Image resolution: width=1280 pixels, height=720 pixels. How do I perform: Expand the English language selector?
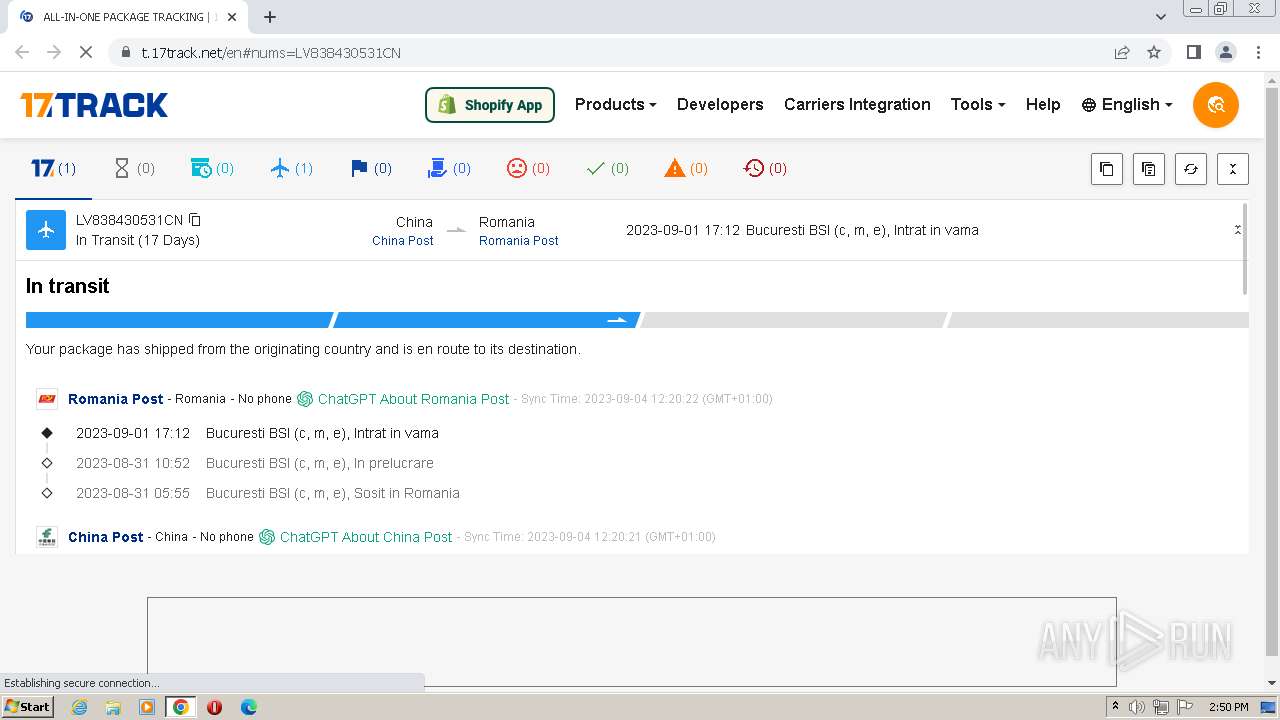(1127, 104)
